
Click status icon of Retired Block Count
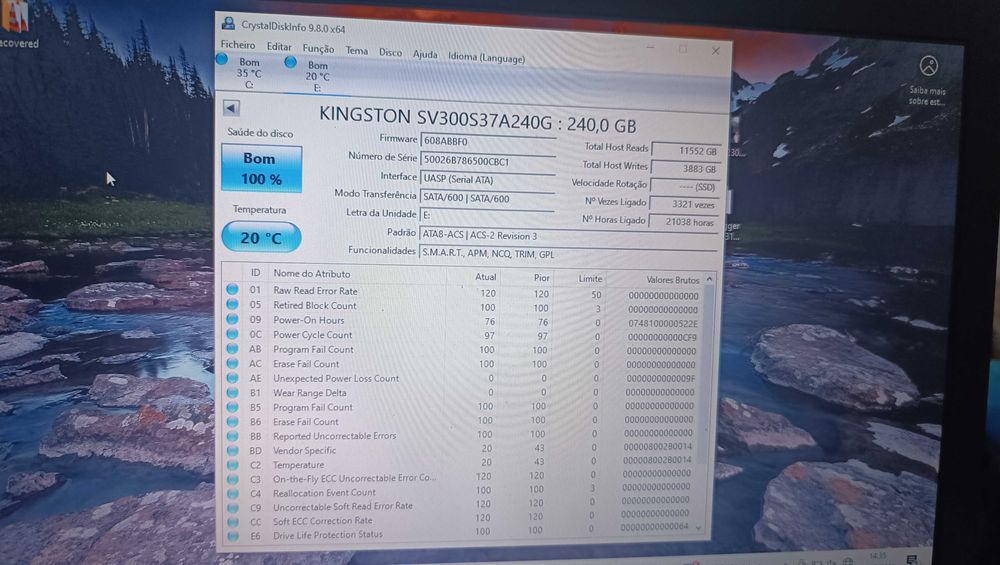(232, 304)
